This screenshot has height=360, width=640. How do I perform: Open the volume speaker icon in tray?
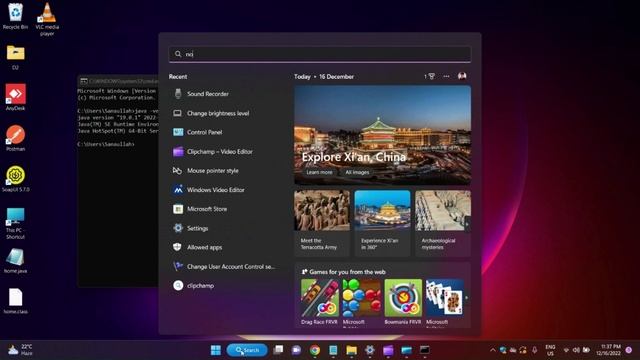576,350
